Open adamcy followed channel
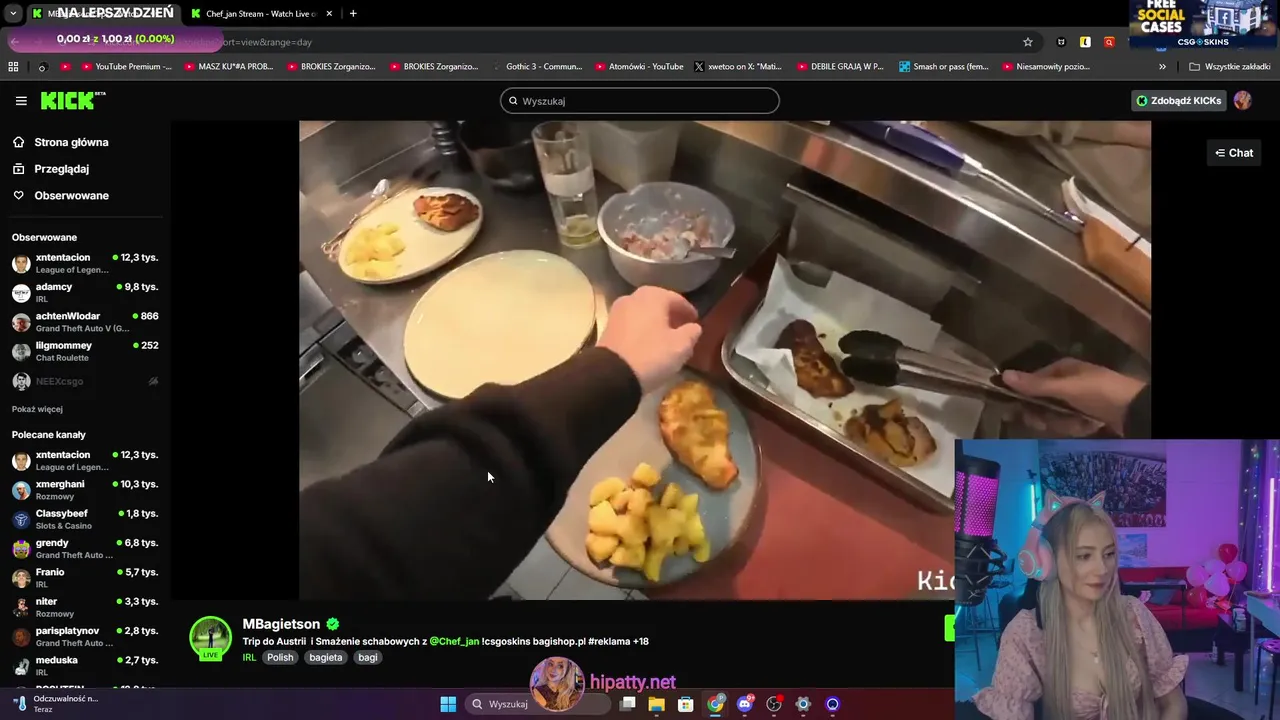 pos(85,292)
